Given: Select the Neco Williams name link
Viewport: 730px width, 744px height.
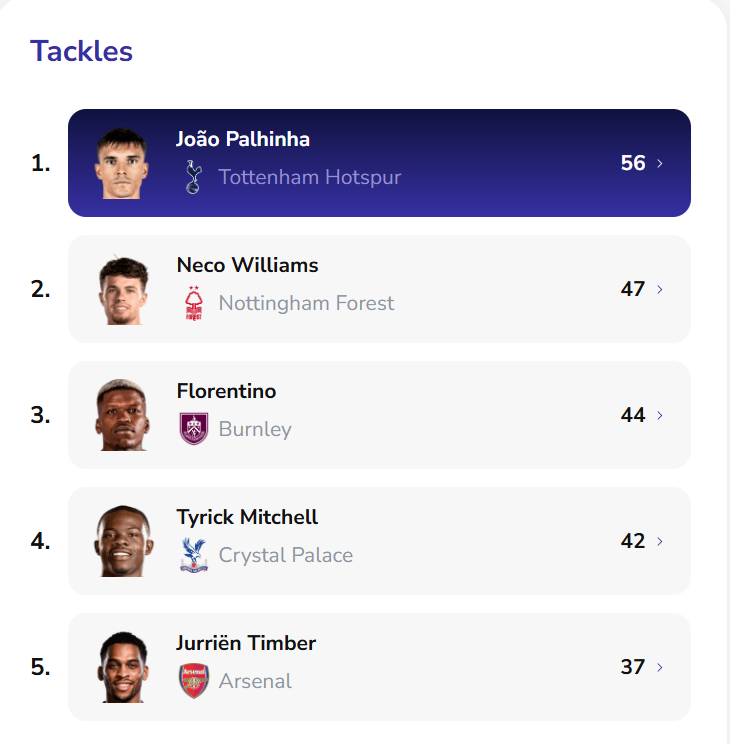Looking at the screenshot, I should click(247, 265).
